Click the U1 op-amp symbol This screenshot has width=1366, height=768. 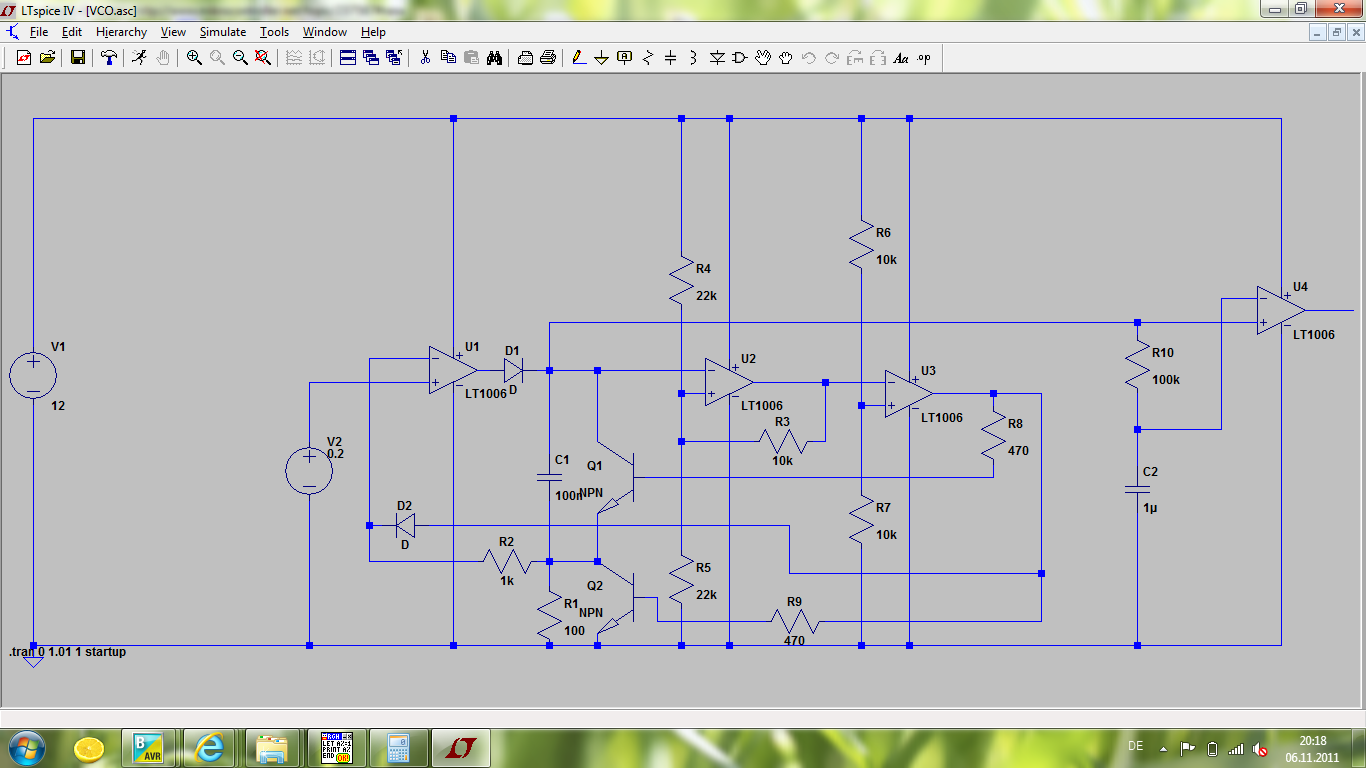click(452, 370)
